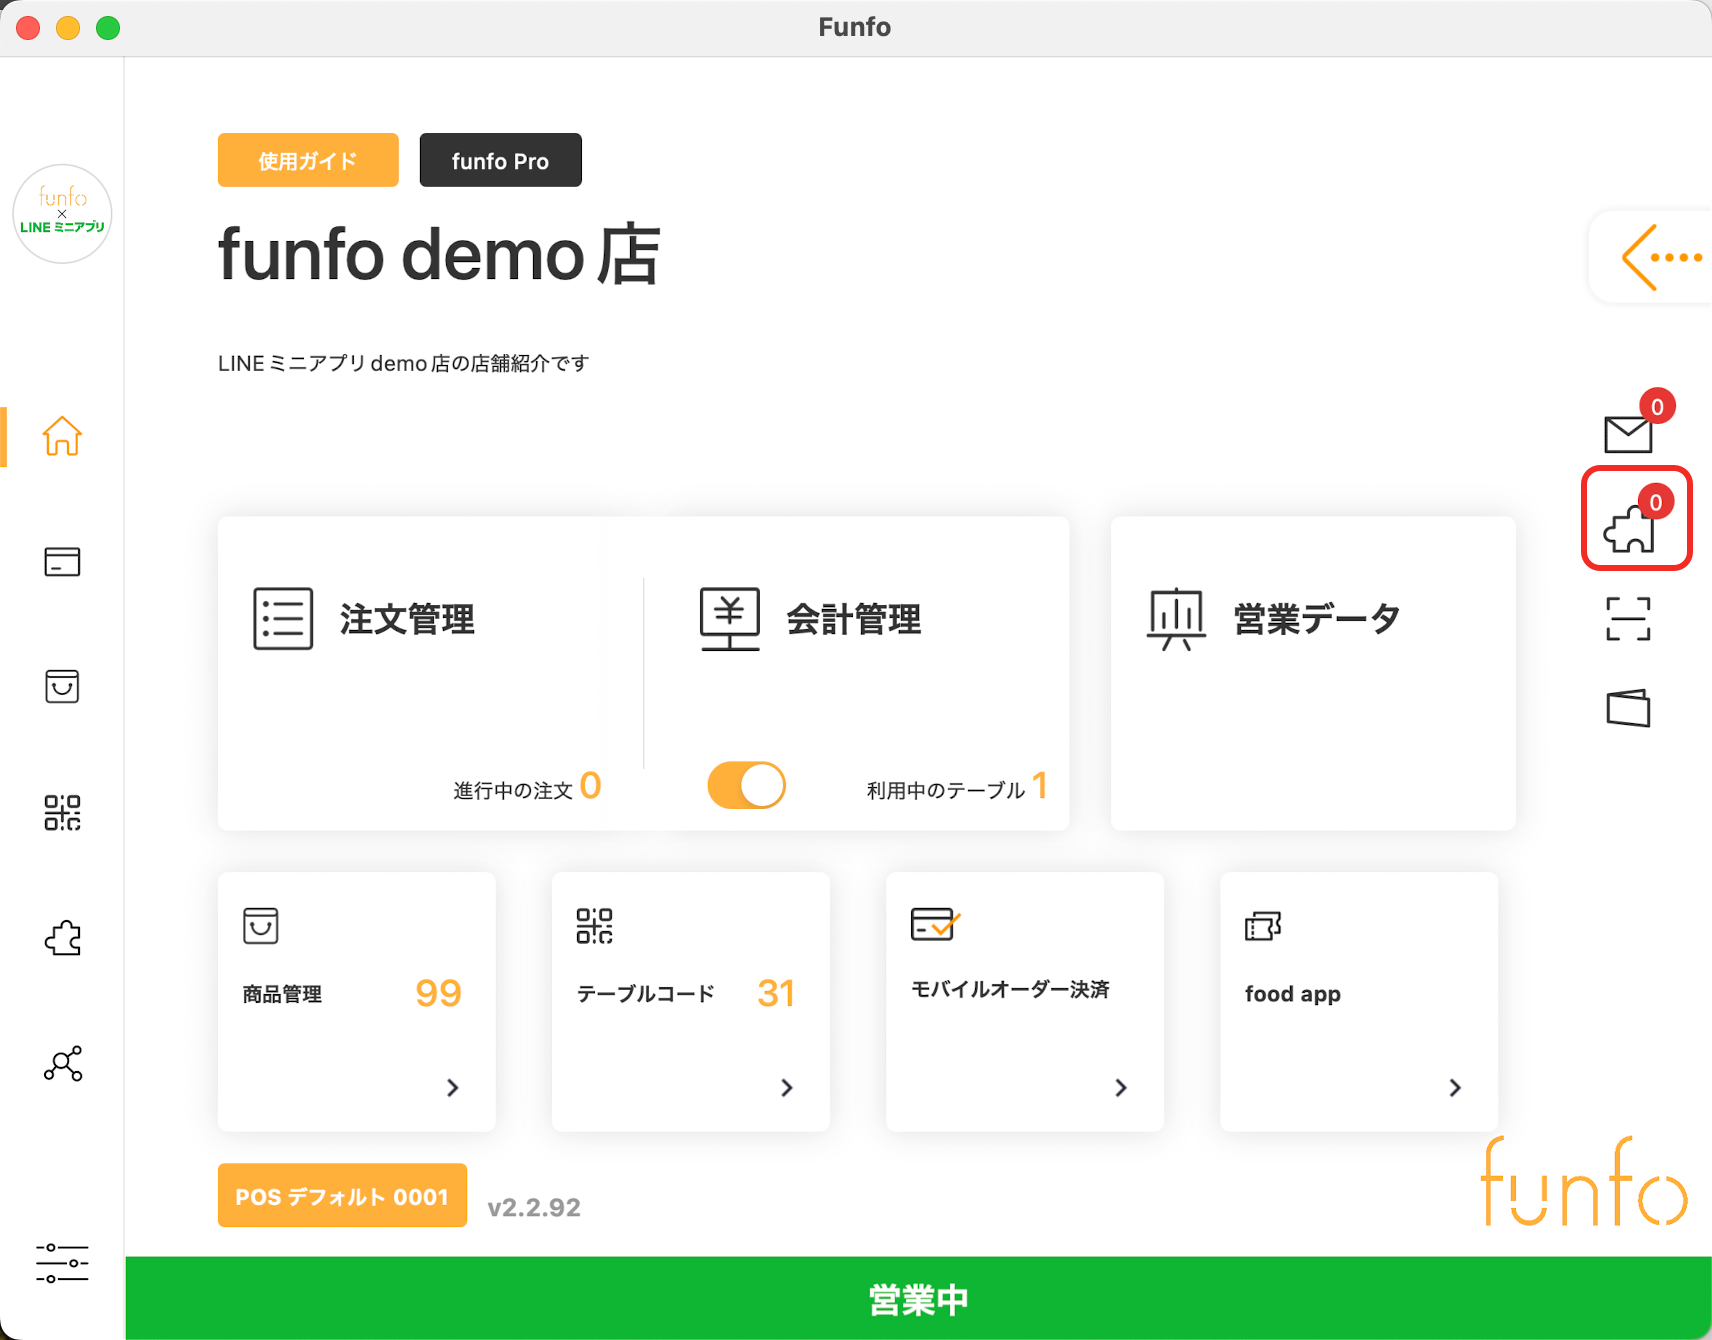Click the green macOS zoom window button
The width and height of the screenshot is (1712, 1340).
[x=108, y=28]
